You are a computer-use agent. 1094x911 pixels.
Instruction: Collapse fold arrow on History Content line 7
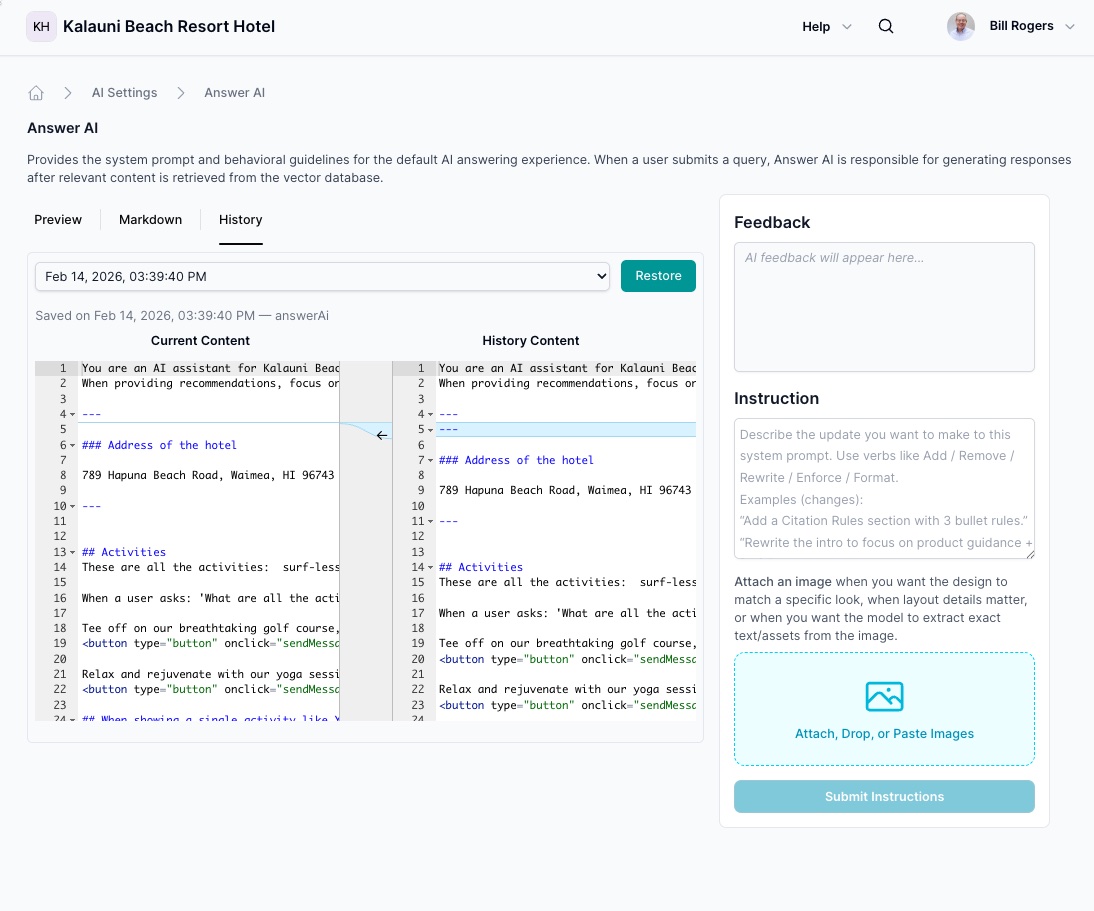pyautogui.click(x=429, y=461)
